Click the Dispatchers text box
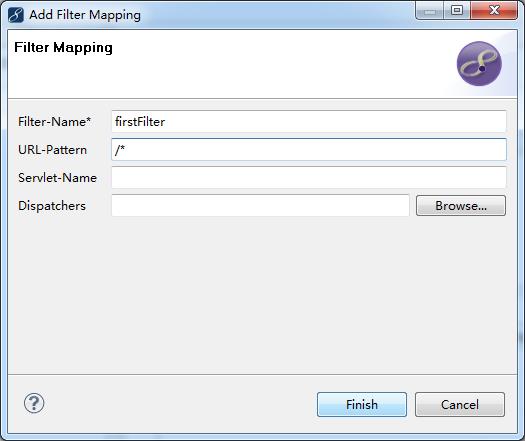This screenshot has width=525, height=441. pos(260,206)
